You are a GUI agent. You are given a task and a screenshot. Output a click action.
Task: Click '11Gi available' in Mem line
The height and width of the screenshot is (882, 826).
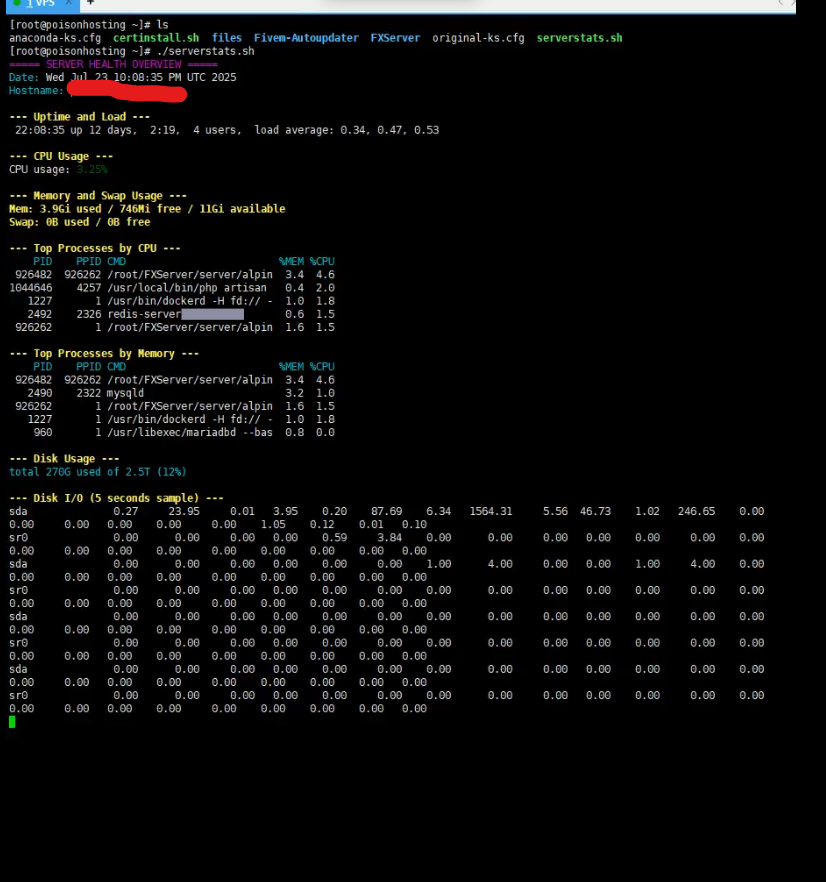(243, 209)
